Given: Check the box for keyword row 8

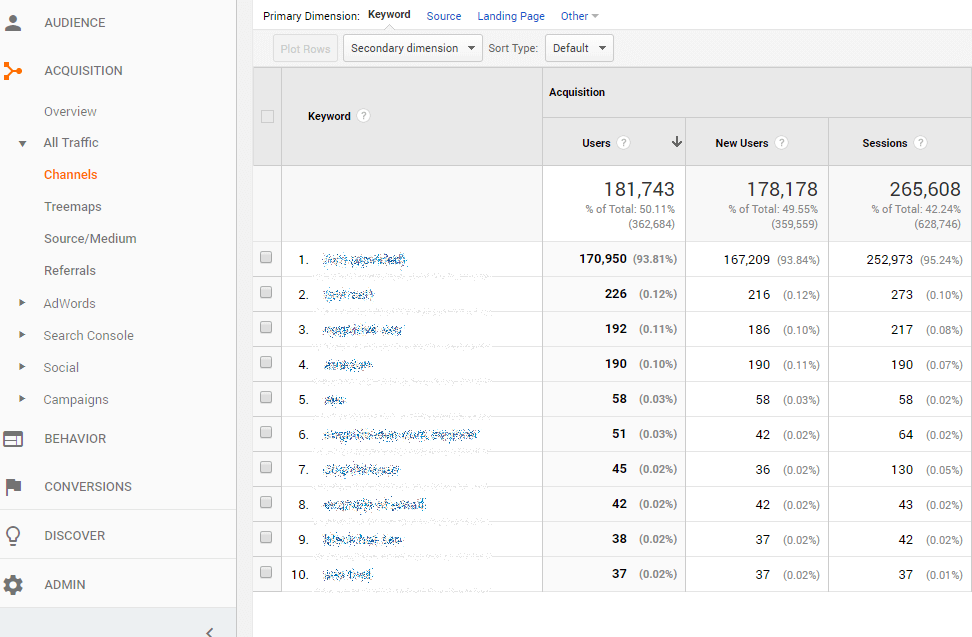Looking at the screenshot, I should pyautogui.click(x=266, y=502).
